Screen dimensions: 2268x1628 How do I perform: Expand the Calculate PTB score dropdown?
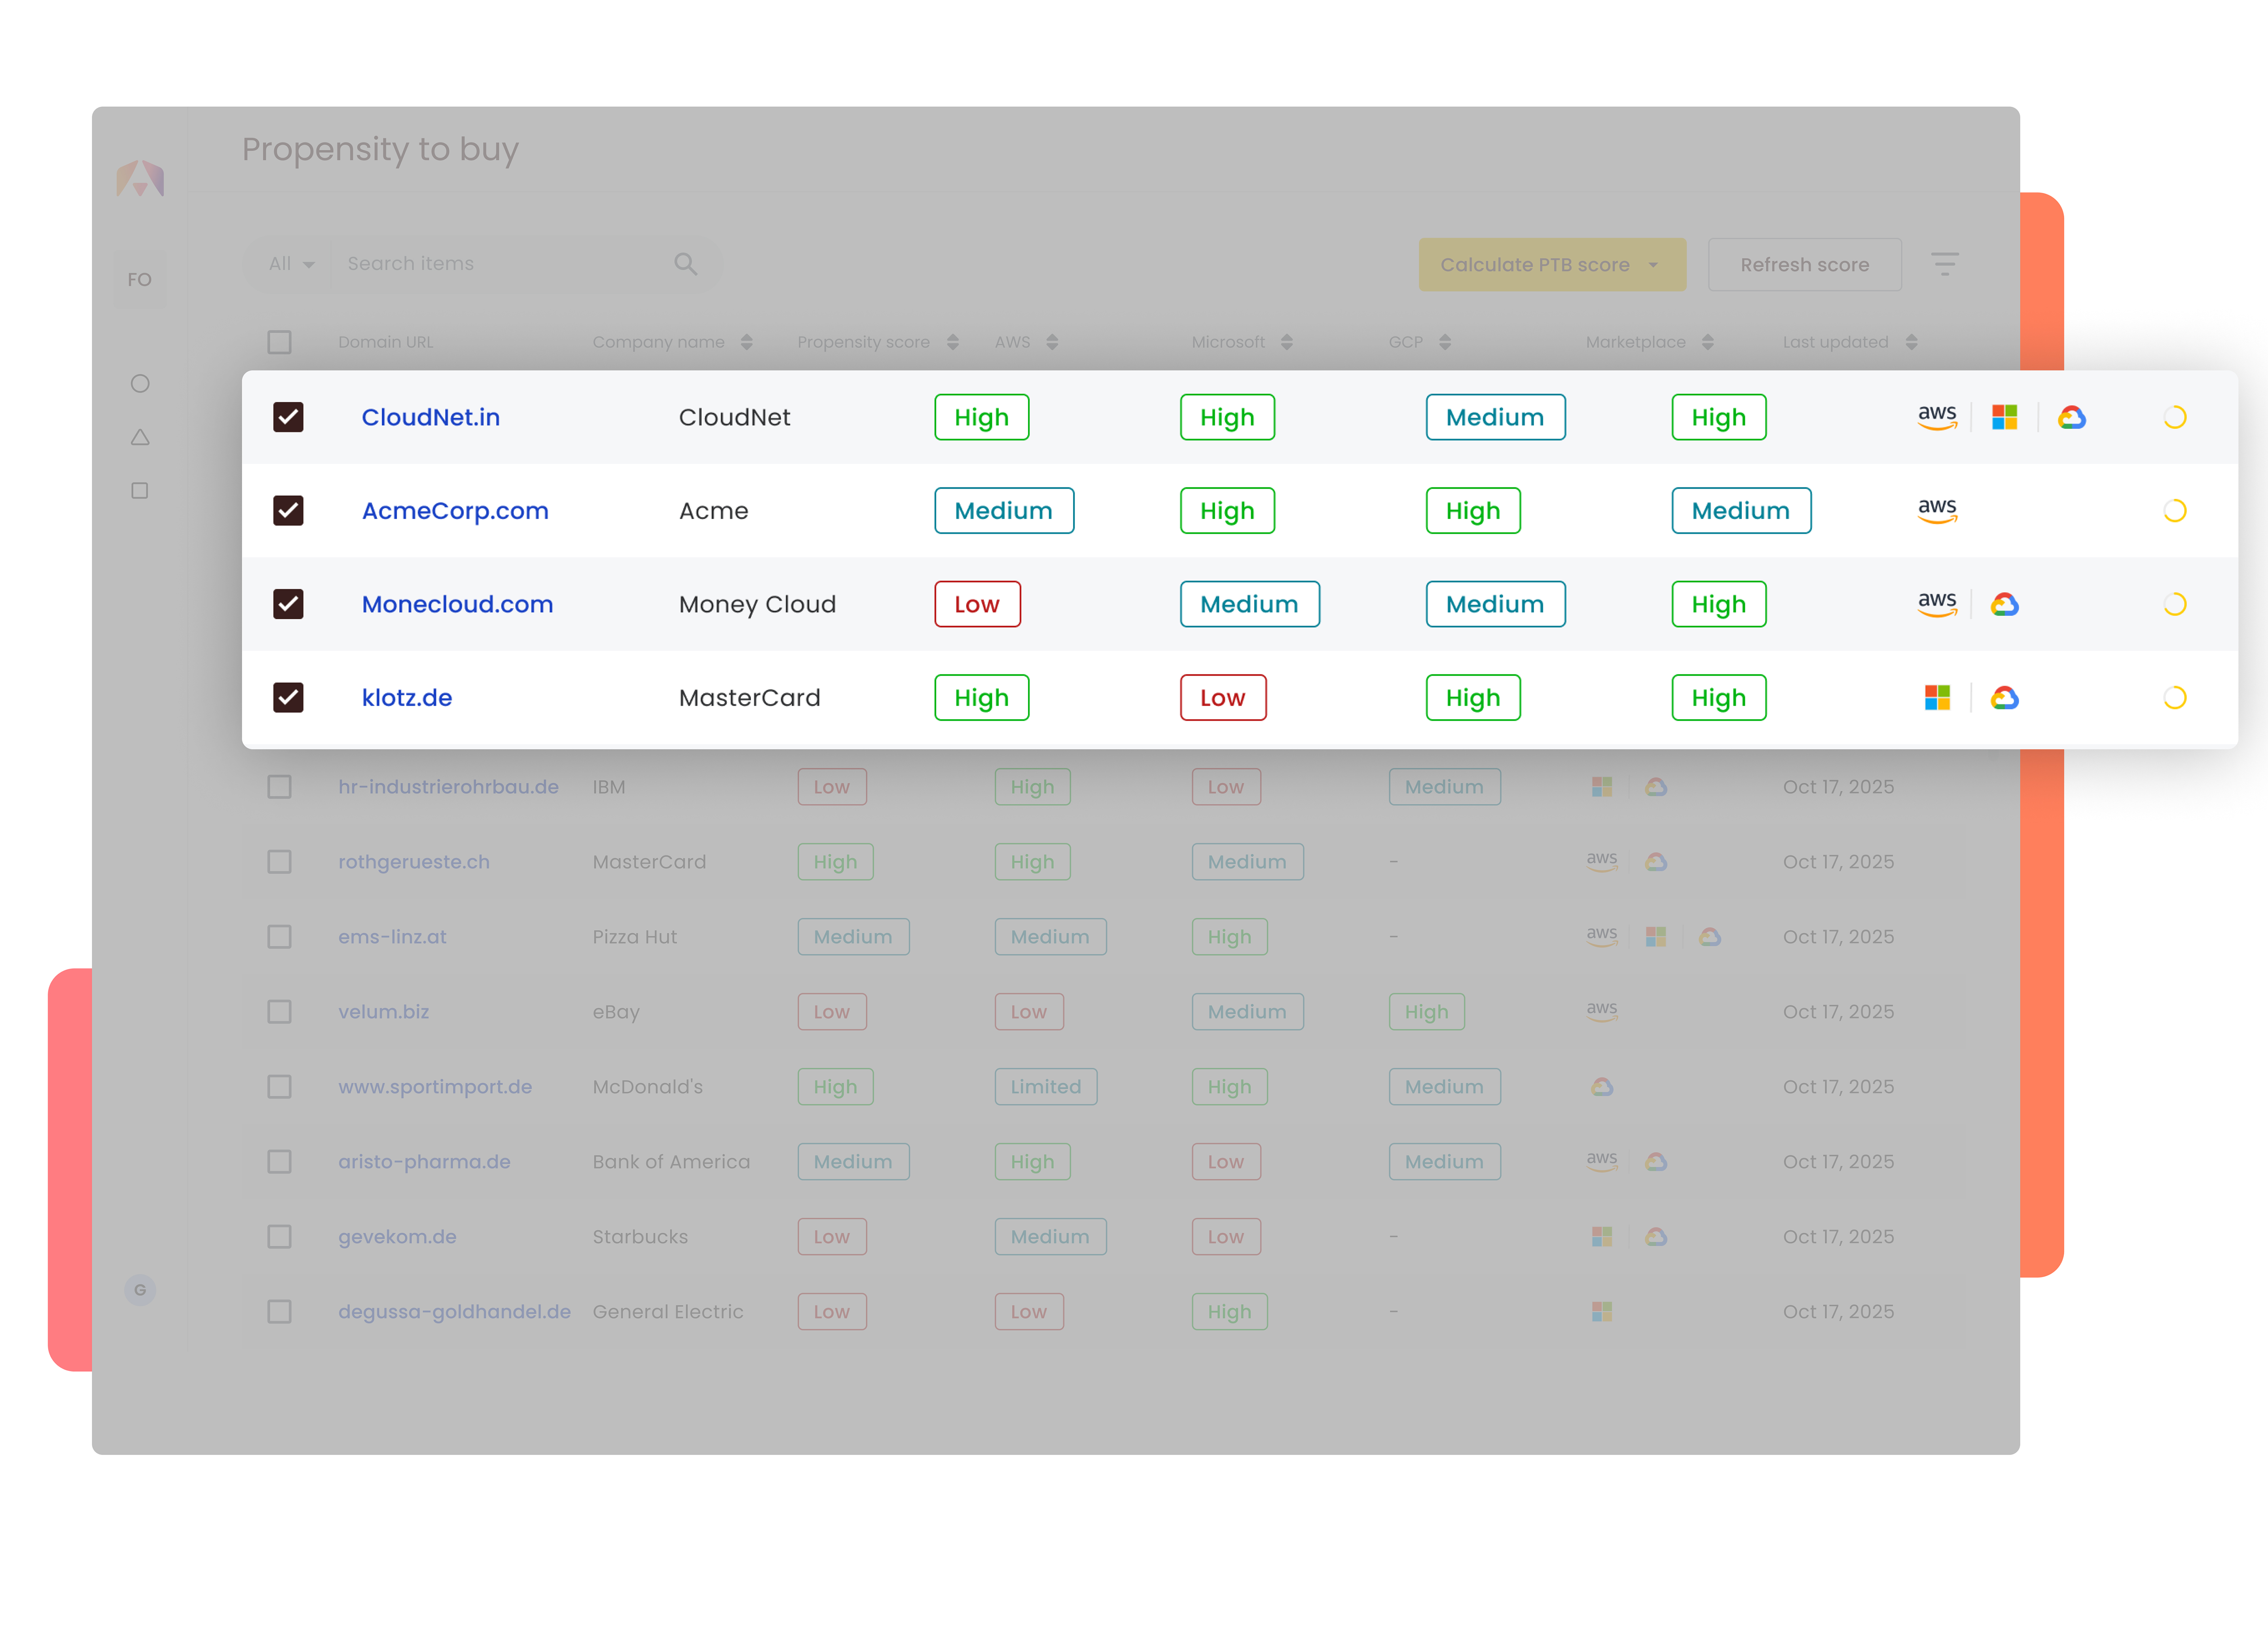[1653, 265]
